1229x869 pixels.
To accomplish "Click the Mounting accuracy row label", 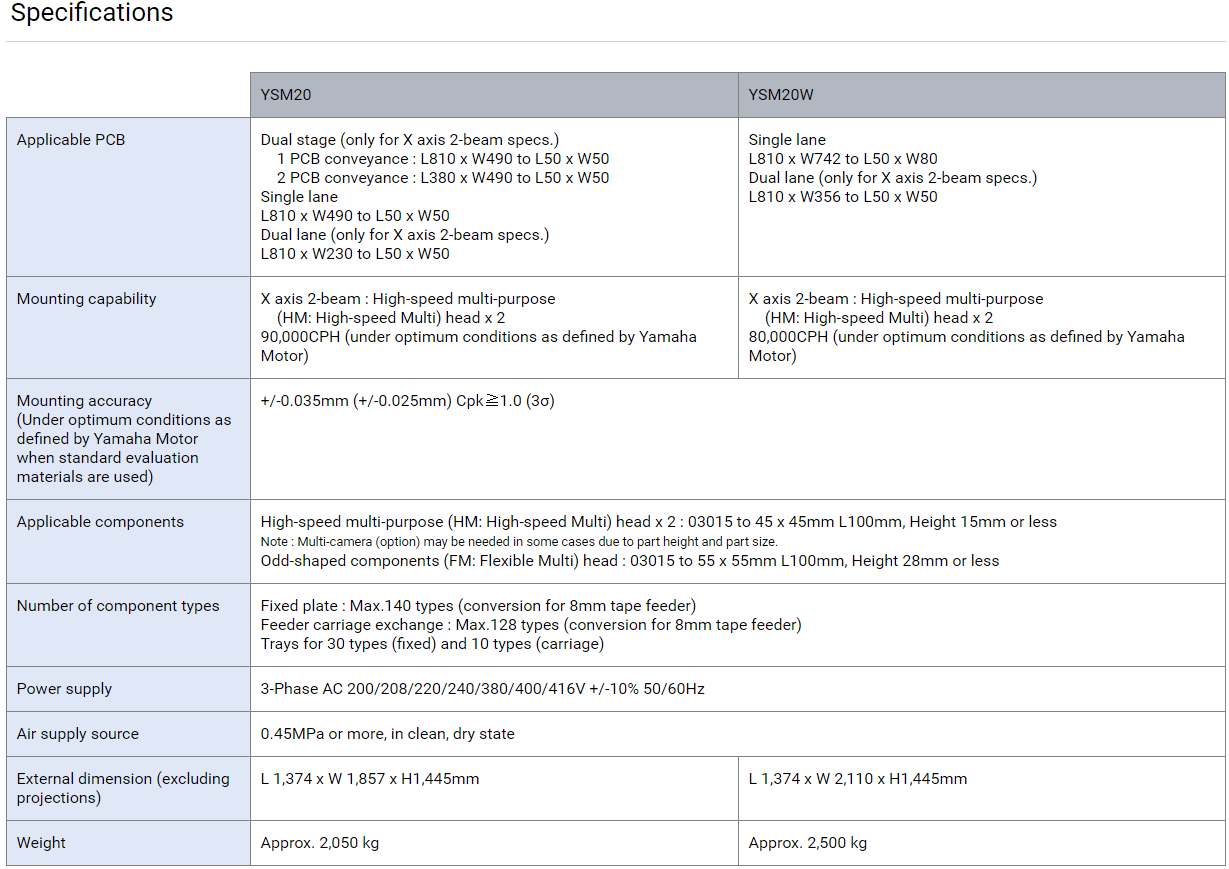I will coord(124,439).
